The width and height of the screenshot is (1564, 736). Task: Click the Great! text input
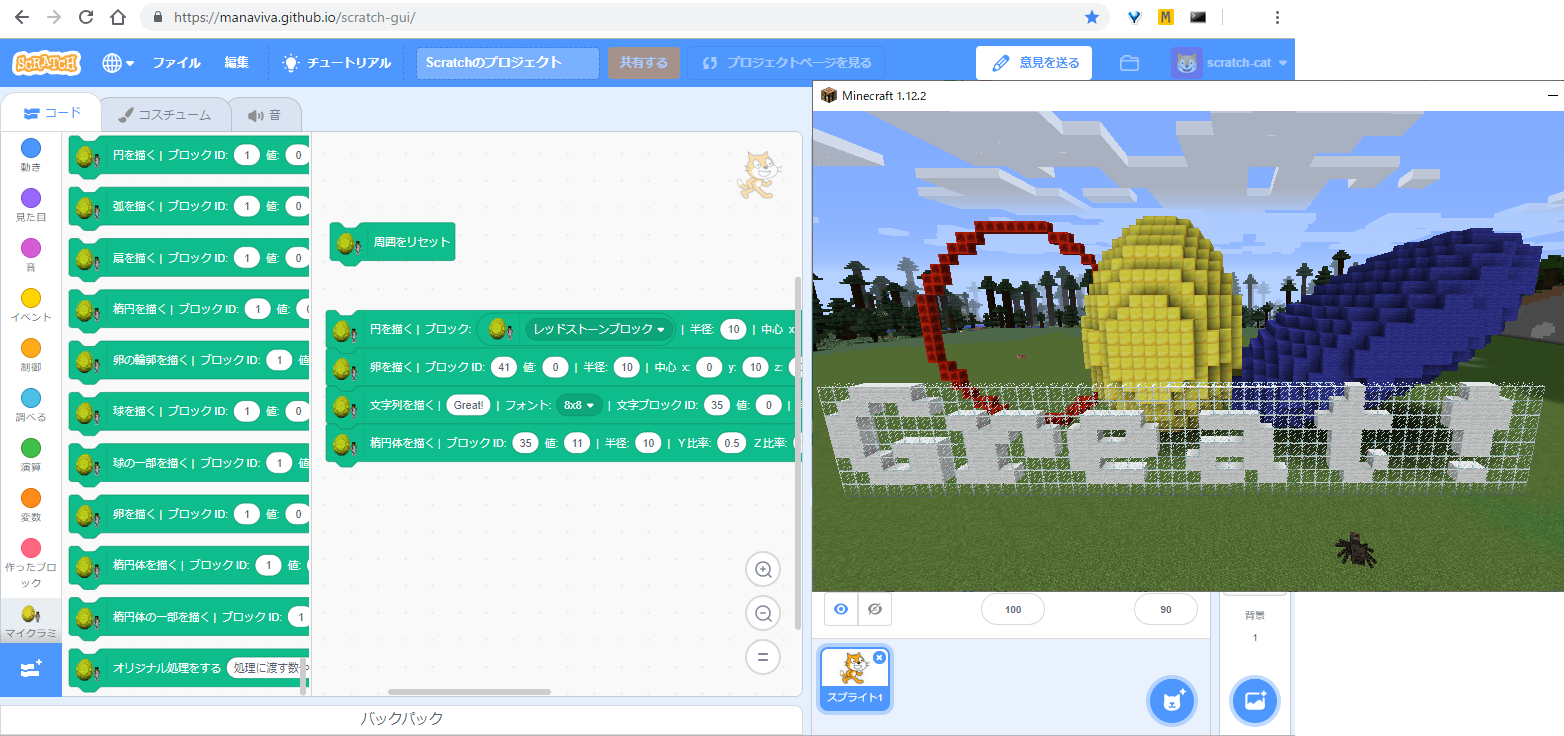point(468,405)
